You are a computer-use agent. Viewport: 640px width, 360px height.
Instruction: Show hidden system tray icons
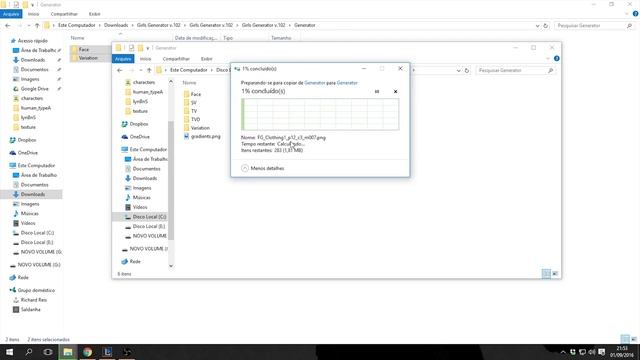tap(563, 352)
